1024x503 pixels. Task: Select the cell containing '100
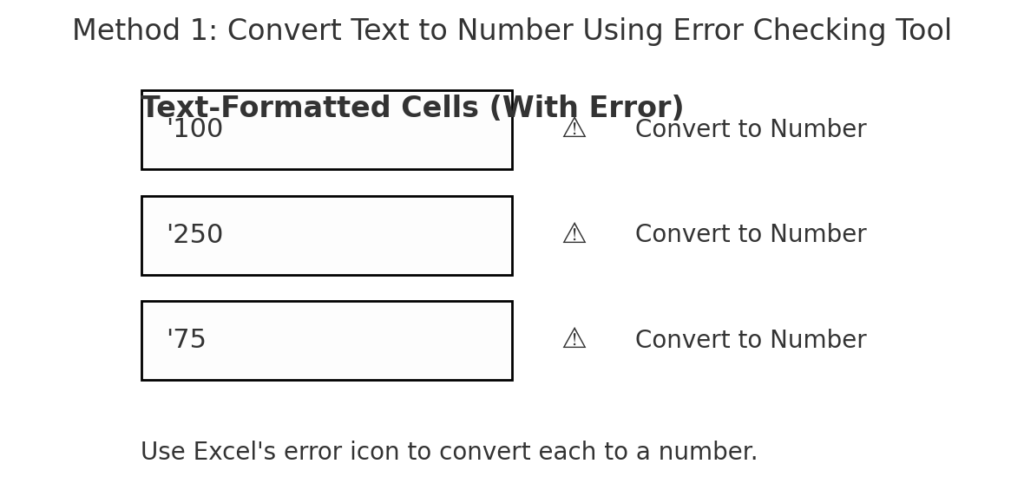pos(327,130)
